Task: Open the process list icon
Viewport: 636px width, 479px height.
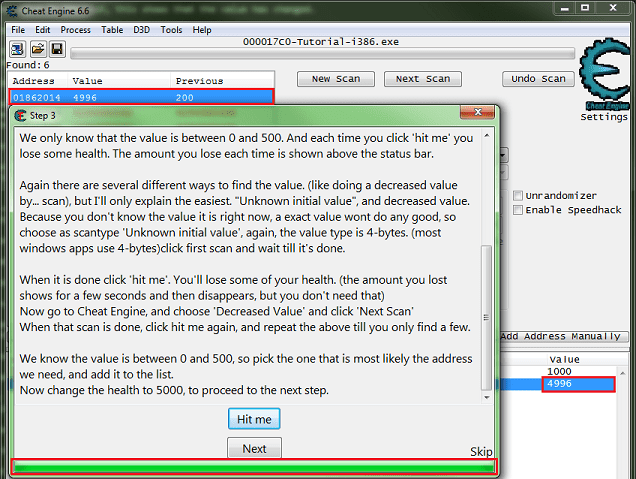Action: coord(17,49)
